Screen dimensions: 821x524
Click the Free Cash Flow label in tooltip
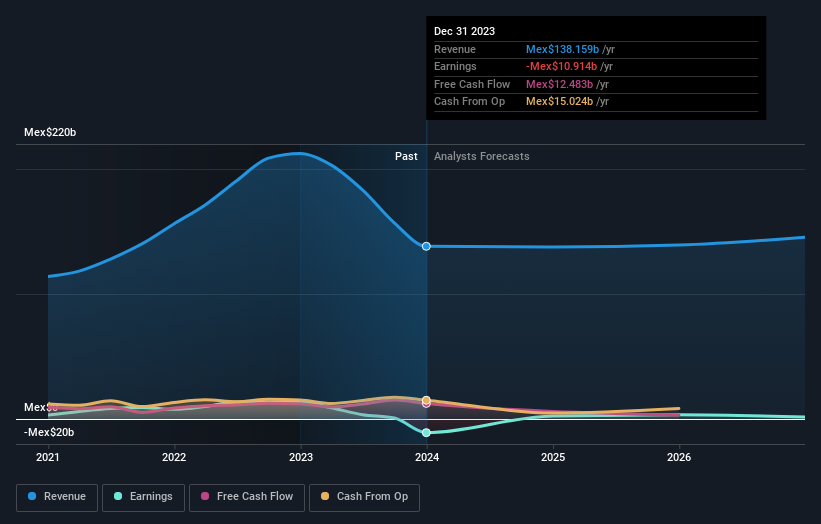pos(472,84)
